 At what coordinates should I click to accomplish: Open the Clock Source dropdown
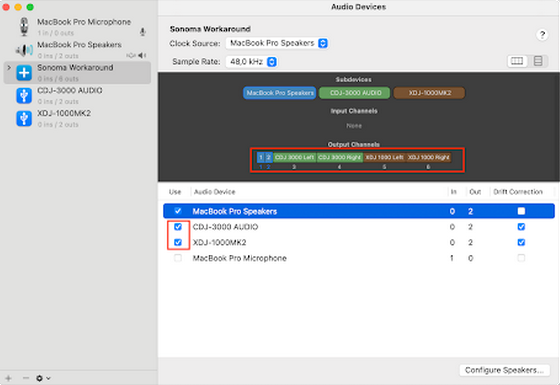coord(277,43)
